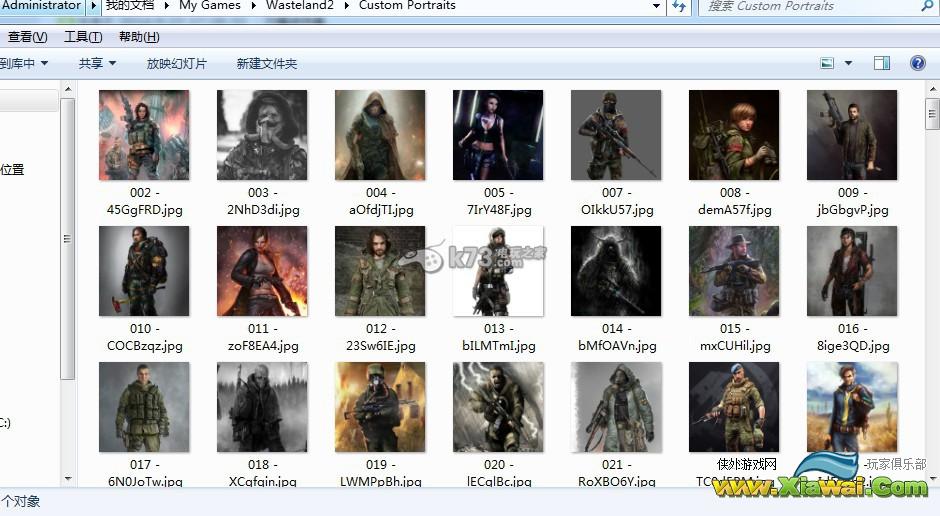The image size is (940, 516).
Task: Select thumbnail 015 - mxCUHil.jpg
Action: pos(734,271)
